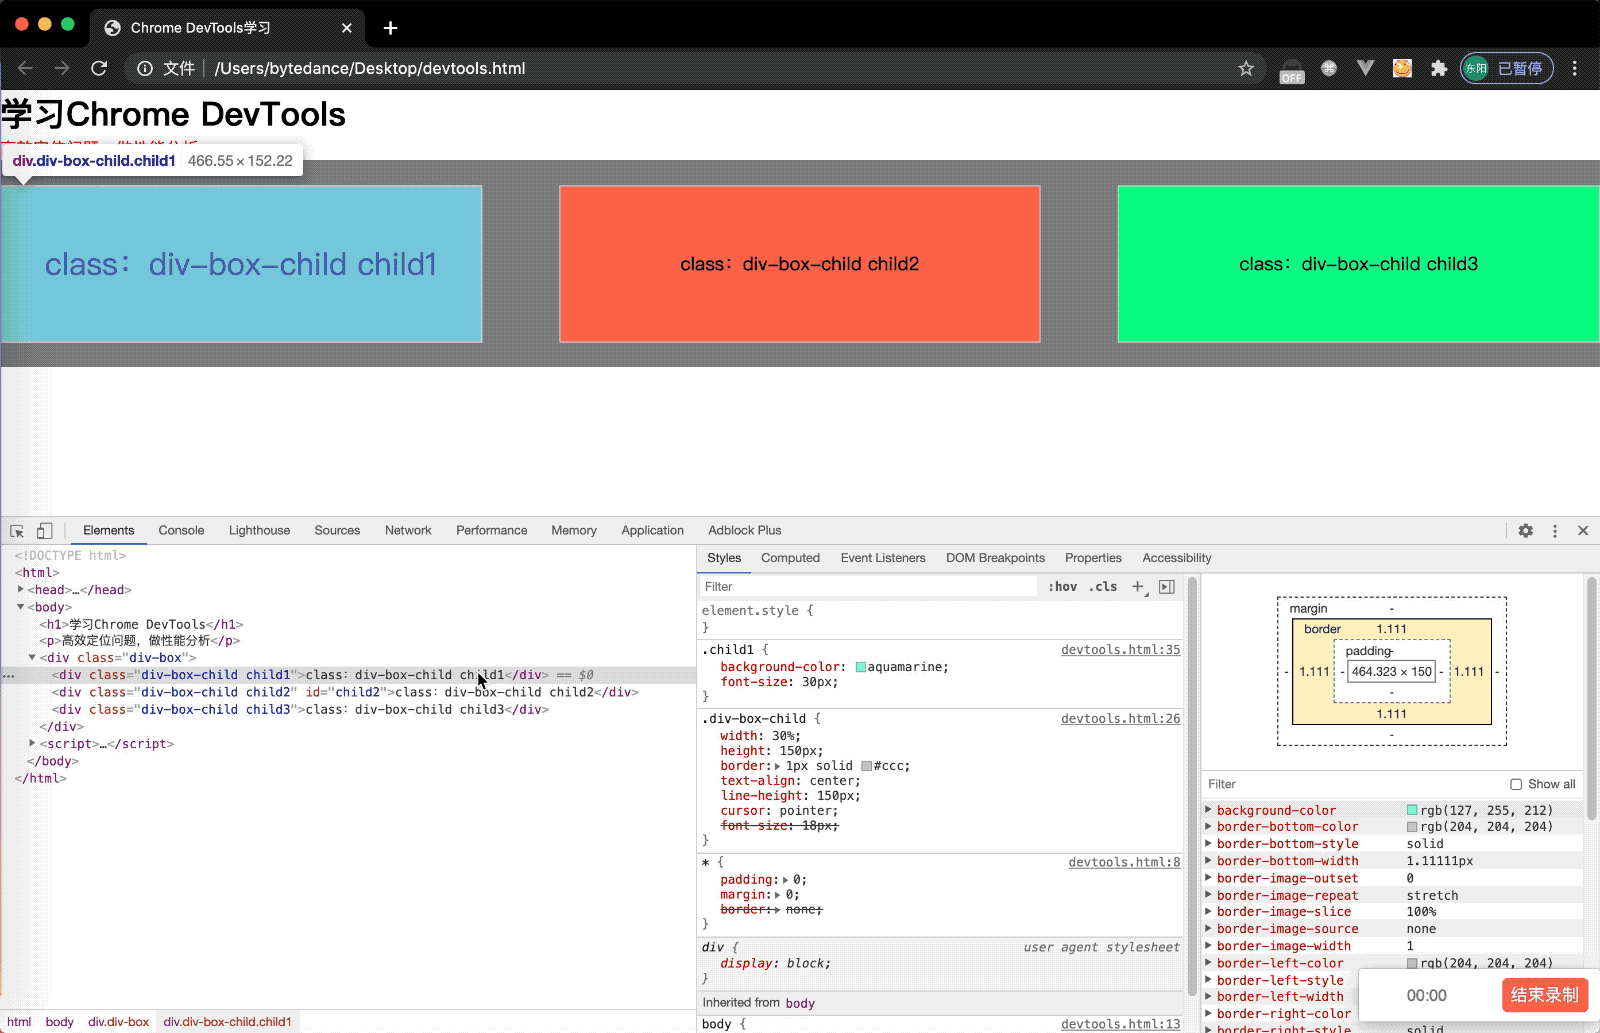Open the 已暂停 profile button
This screenshot has height=1033, width=1600.
point(1507,68)
